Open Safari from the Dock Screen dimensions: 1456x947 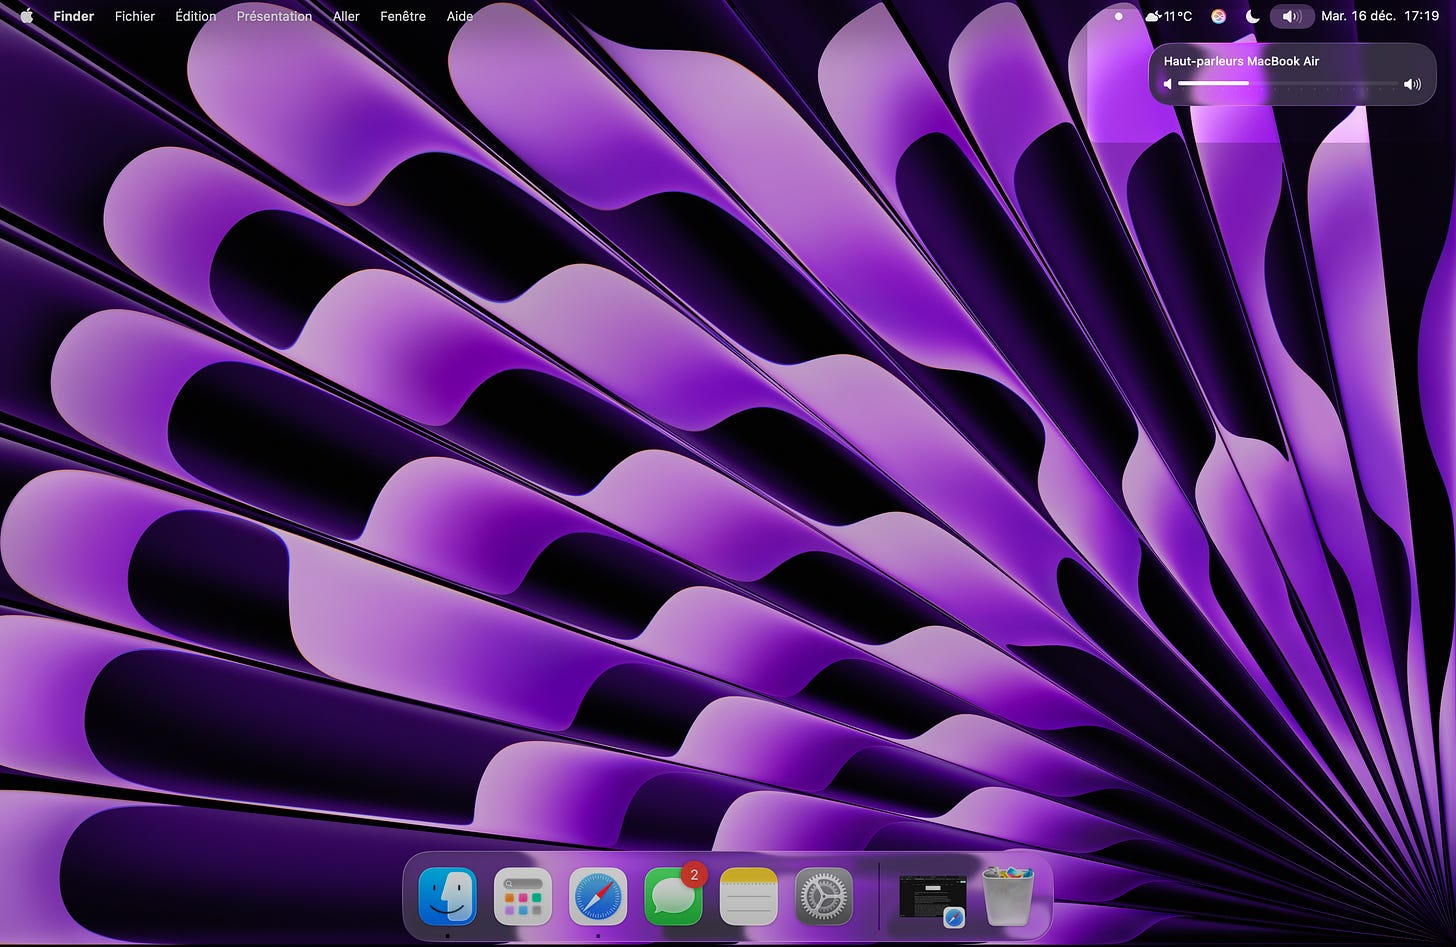[598, 895]
